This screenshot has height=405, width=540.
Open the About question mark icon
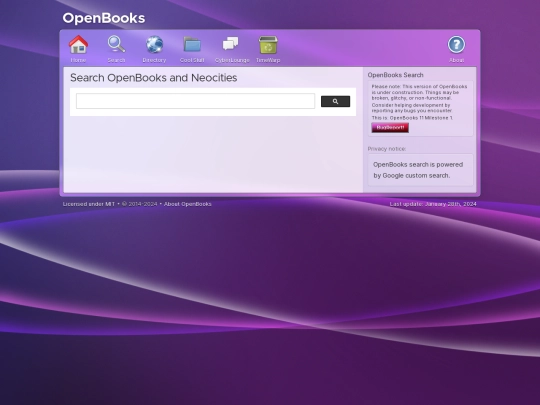pos(456,45)
